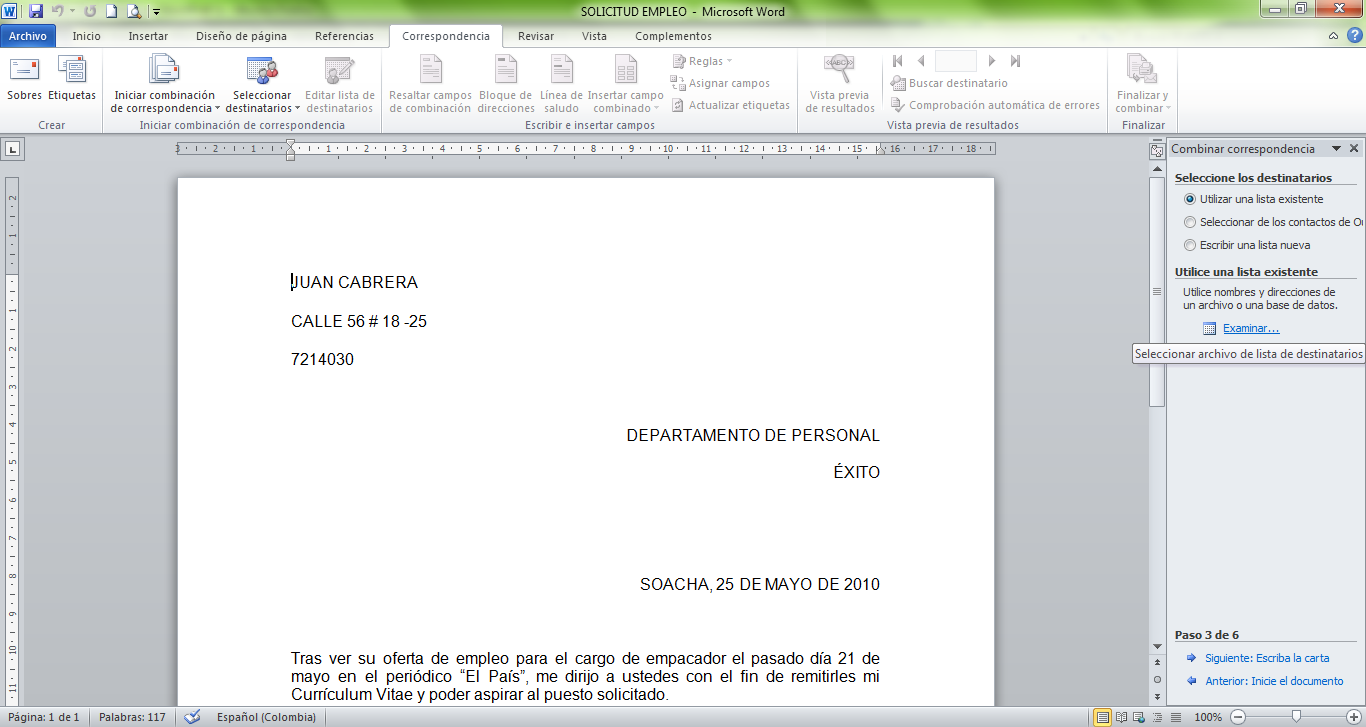The height and width of the screenshot is (727, 1366).
Task: Click the Save icon in Quick Access toolbar
Action: 36,12
